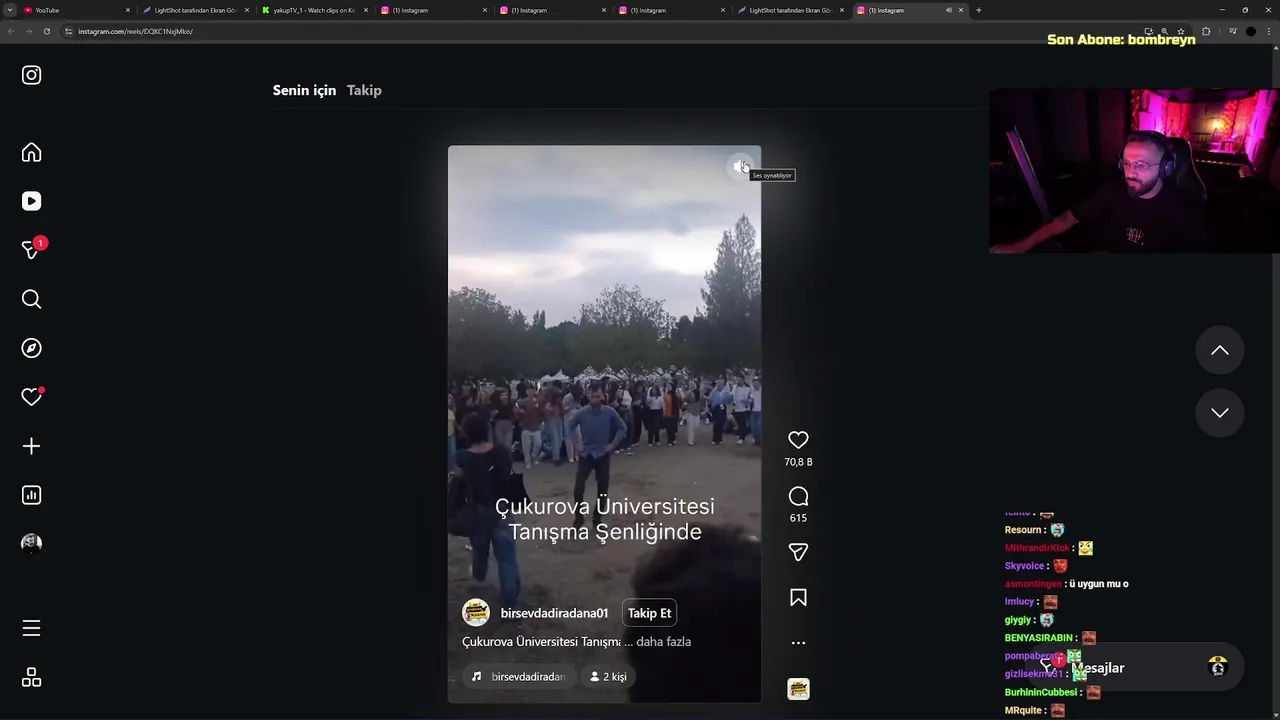Open your profile from the sidebar avatar

tap(31, 543)
